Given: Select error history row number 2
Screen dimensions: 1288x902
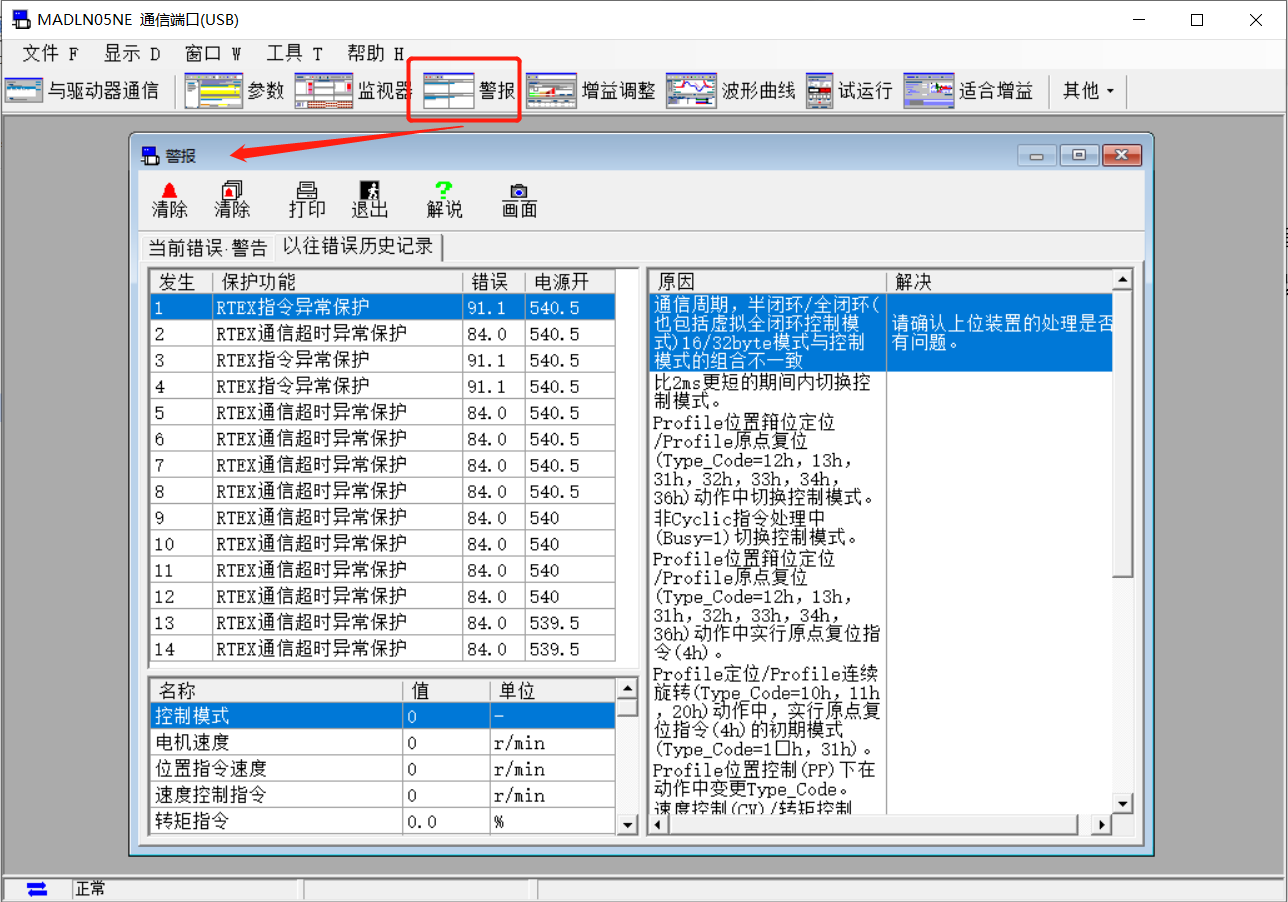Looking at the screenshot, I should point(382,333).
